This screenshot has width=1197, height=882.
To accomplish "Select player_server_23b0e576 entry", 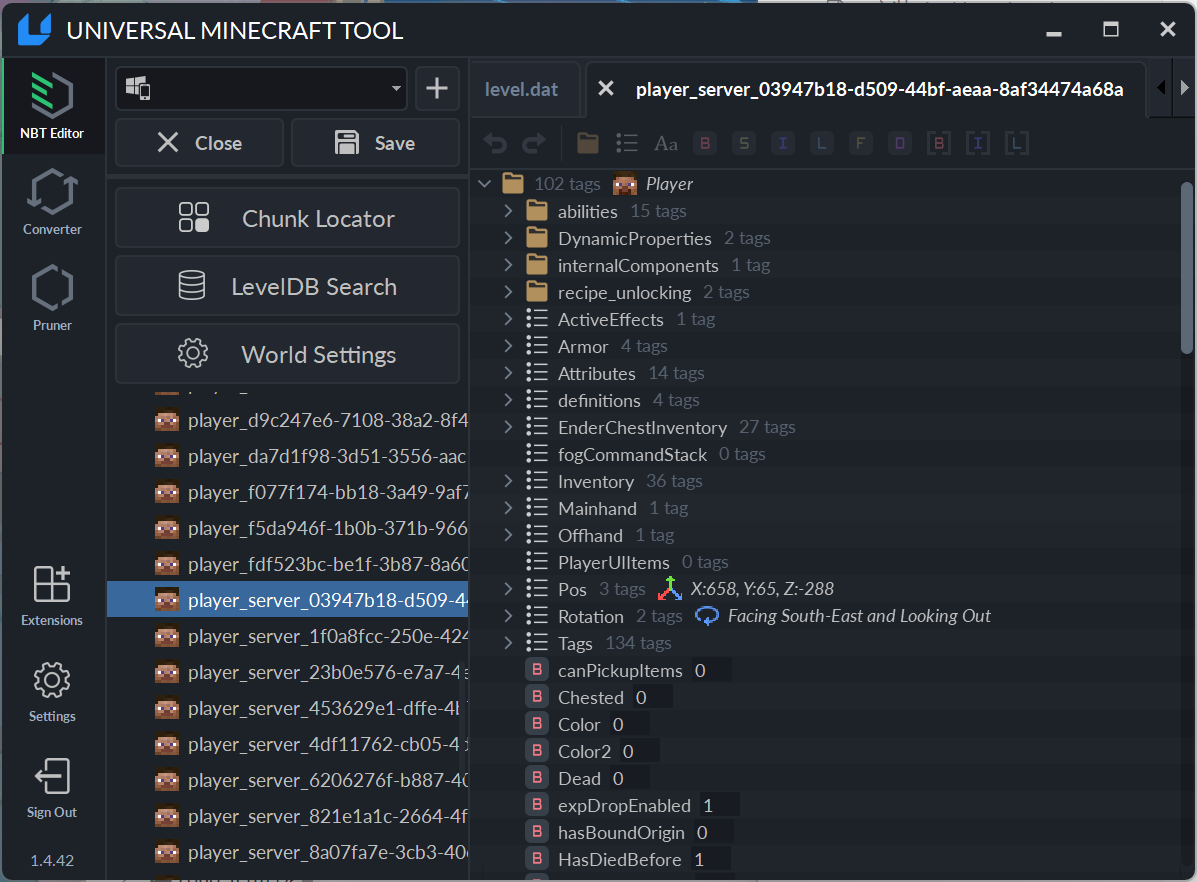I will click(288, 672).
